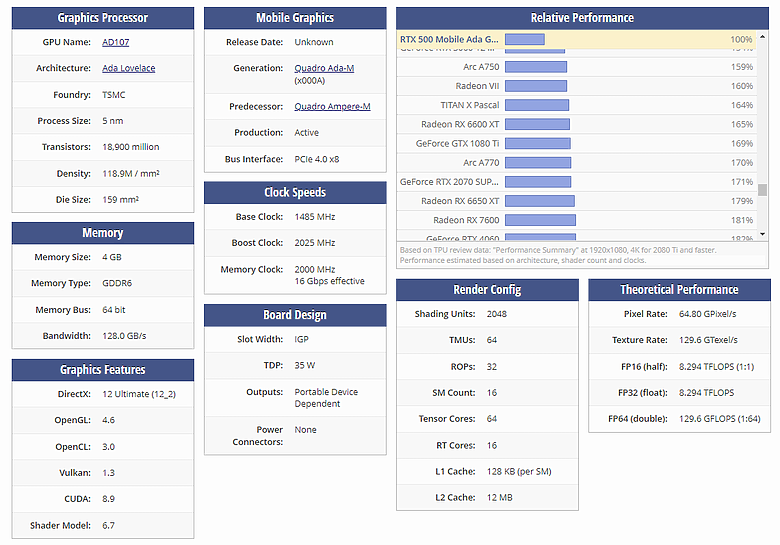Click the 181% performance value
780x545 pixels.
(x=742, y=220)
